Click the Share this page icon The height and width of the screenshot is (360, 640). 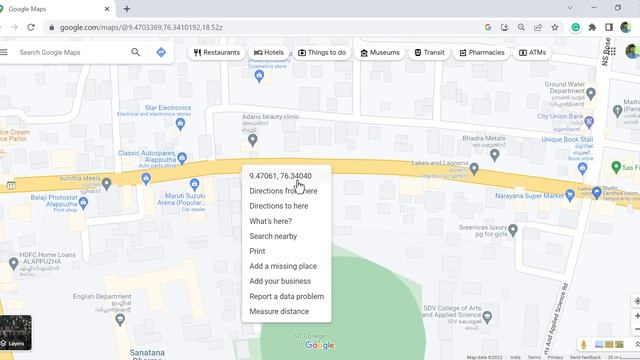click(x=538, y=27)
